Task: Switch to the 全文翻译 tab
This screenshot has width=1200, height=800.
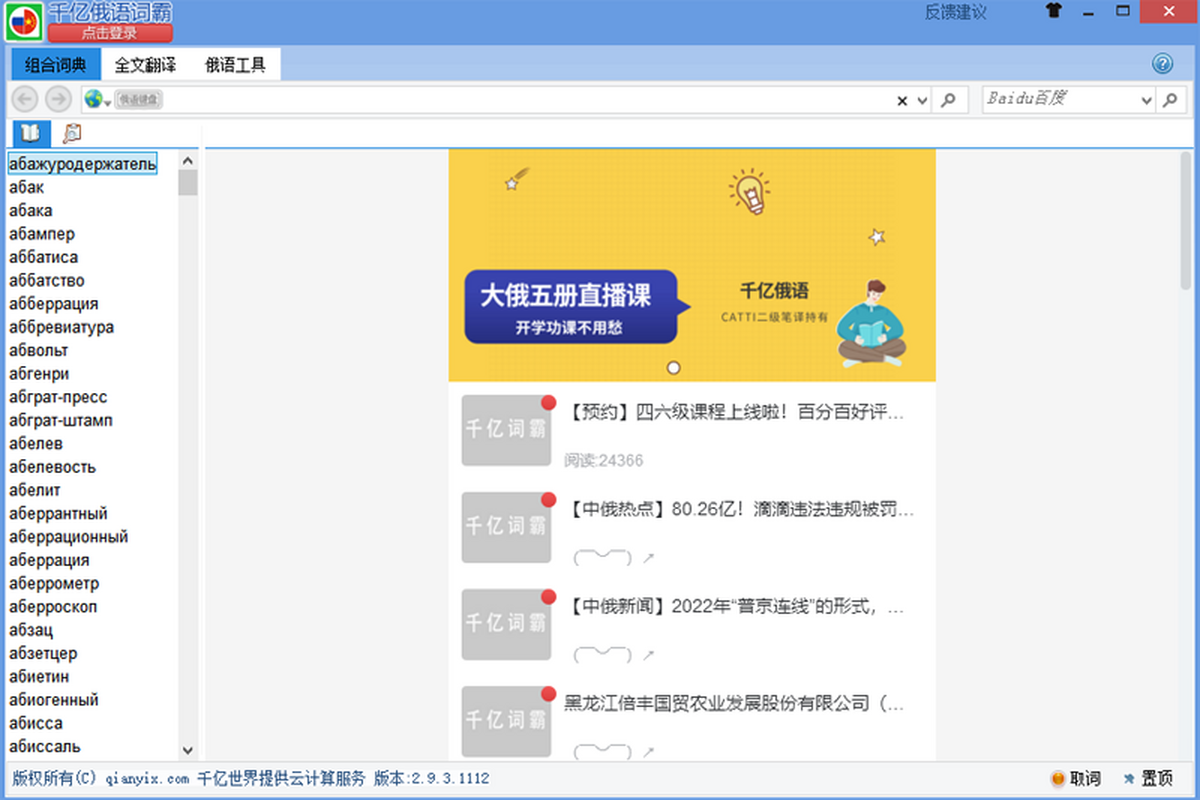Action: (145, 65)
